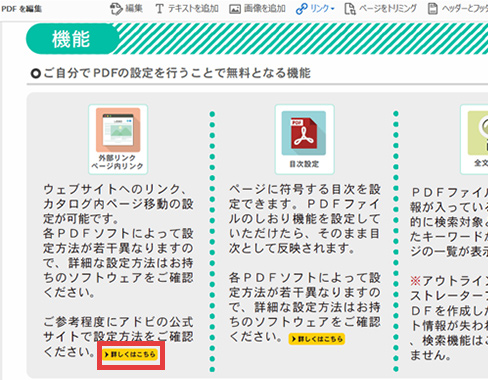Screen dimensions: 488x380
Task: Click the PDF を編集 label
Action: coord(22,9)
